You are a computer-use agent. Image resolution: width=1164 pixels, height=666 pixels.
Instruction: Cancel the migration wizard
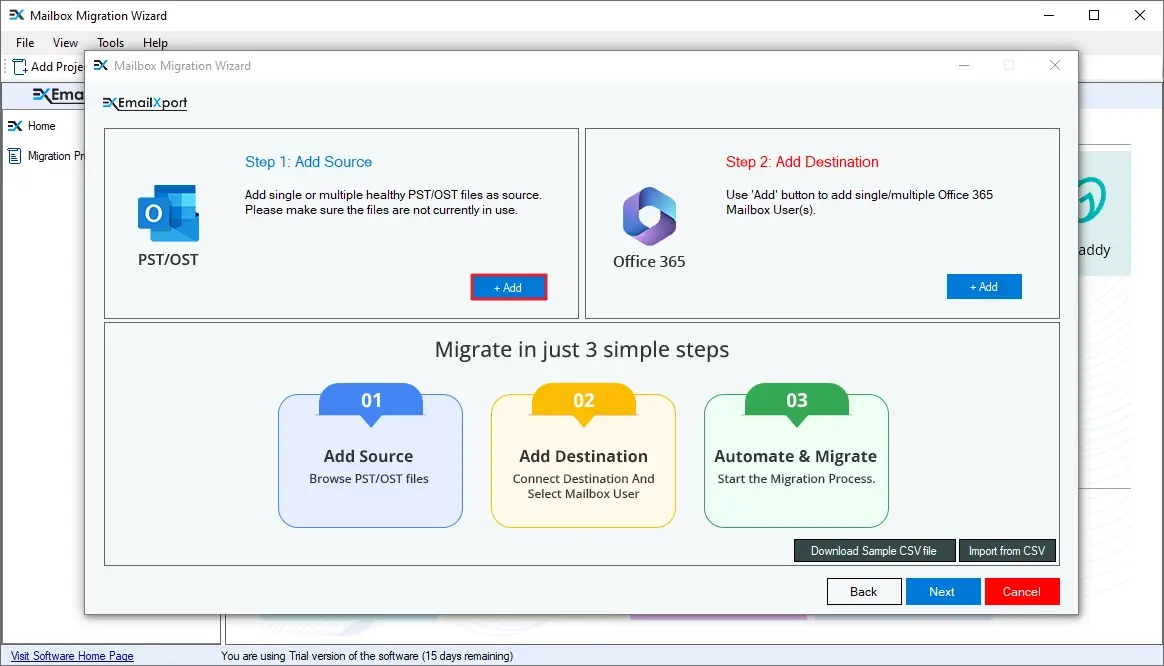click(x=1022, y=592)
